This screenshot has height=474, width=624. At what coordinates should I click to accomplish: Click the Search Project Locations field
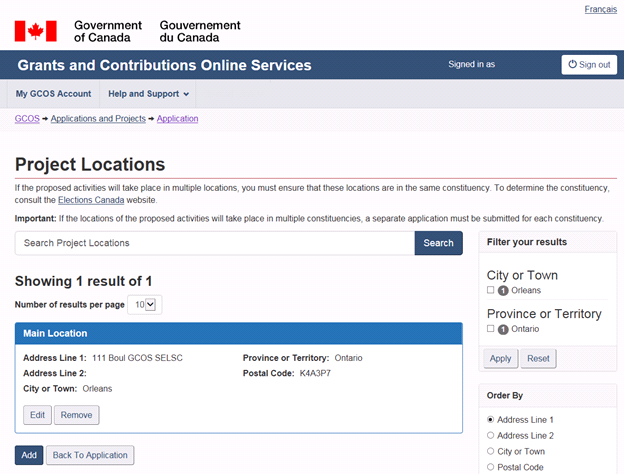[214, 243]
